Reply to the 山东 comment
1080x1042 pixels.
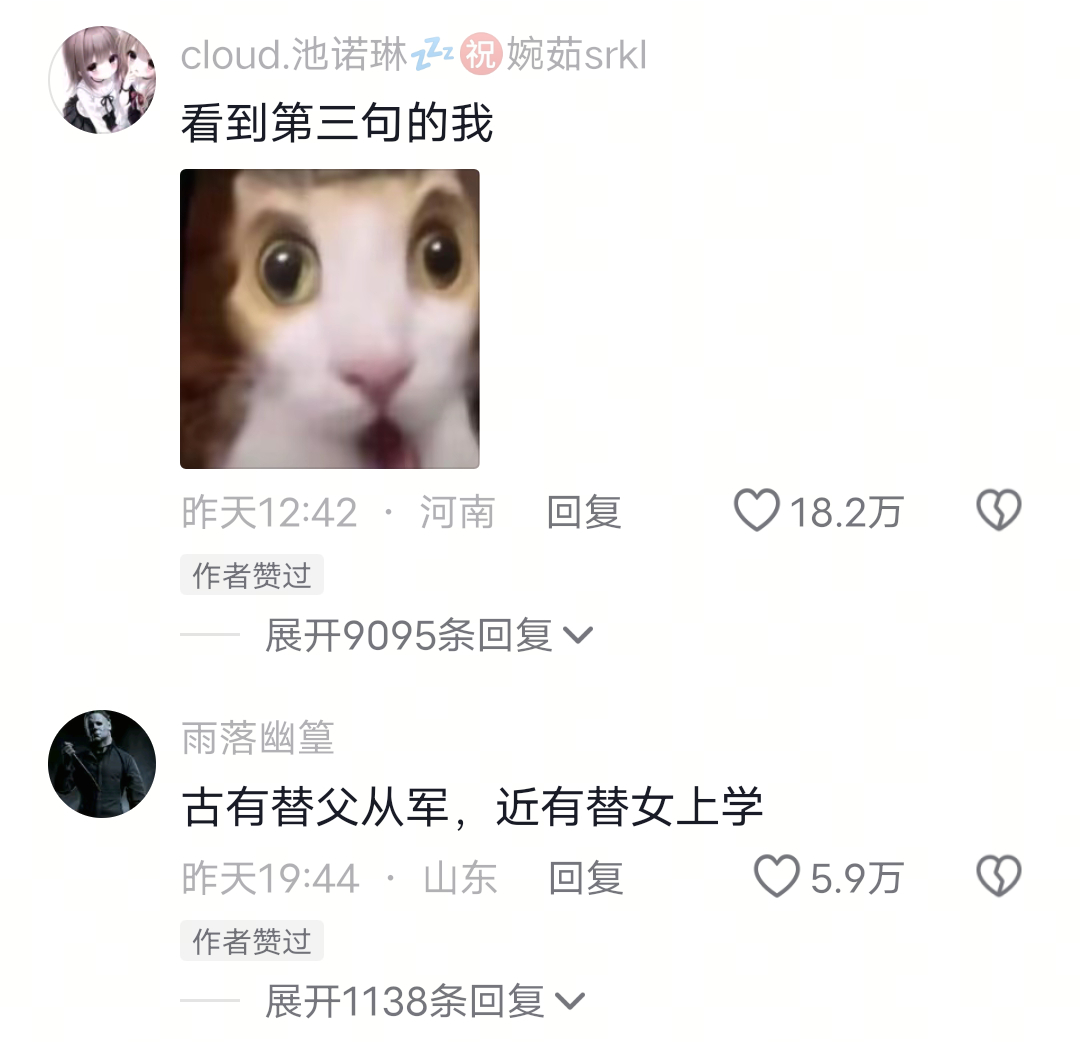pos(586,878)
